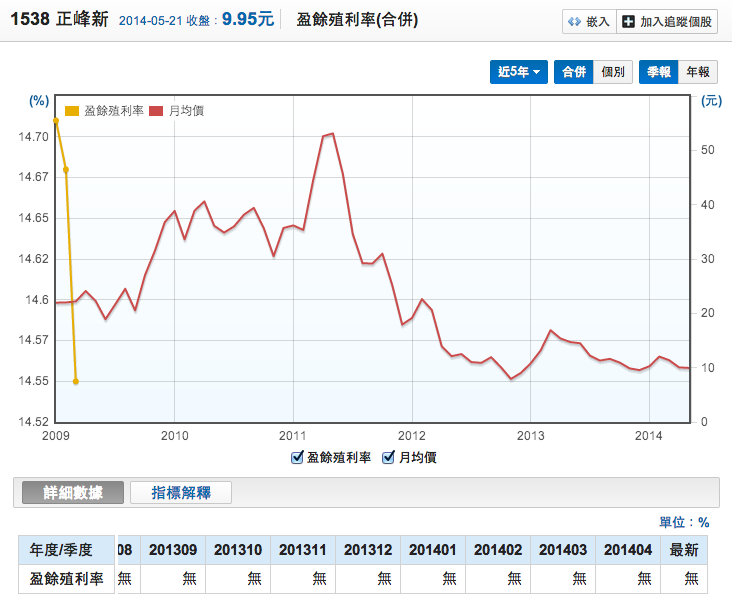732x603 pixels.
Task: Toggle the 月均價 series checkbox
Action: [389, 457]
